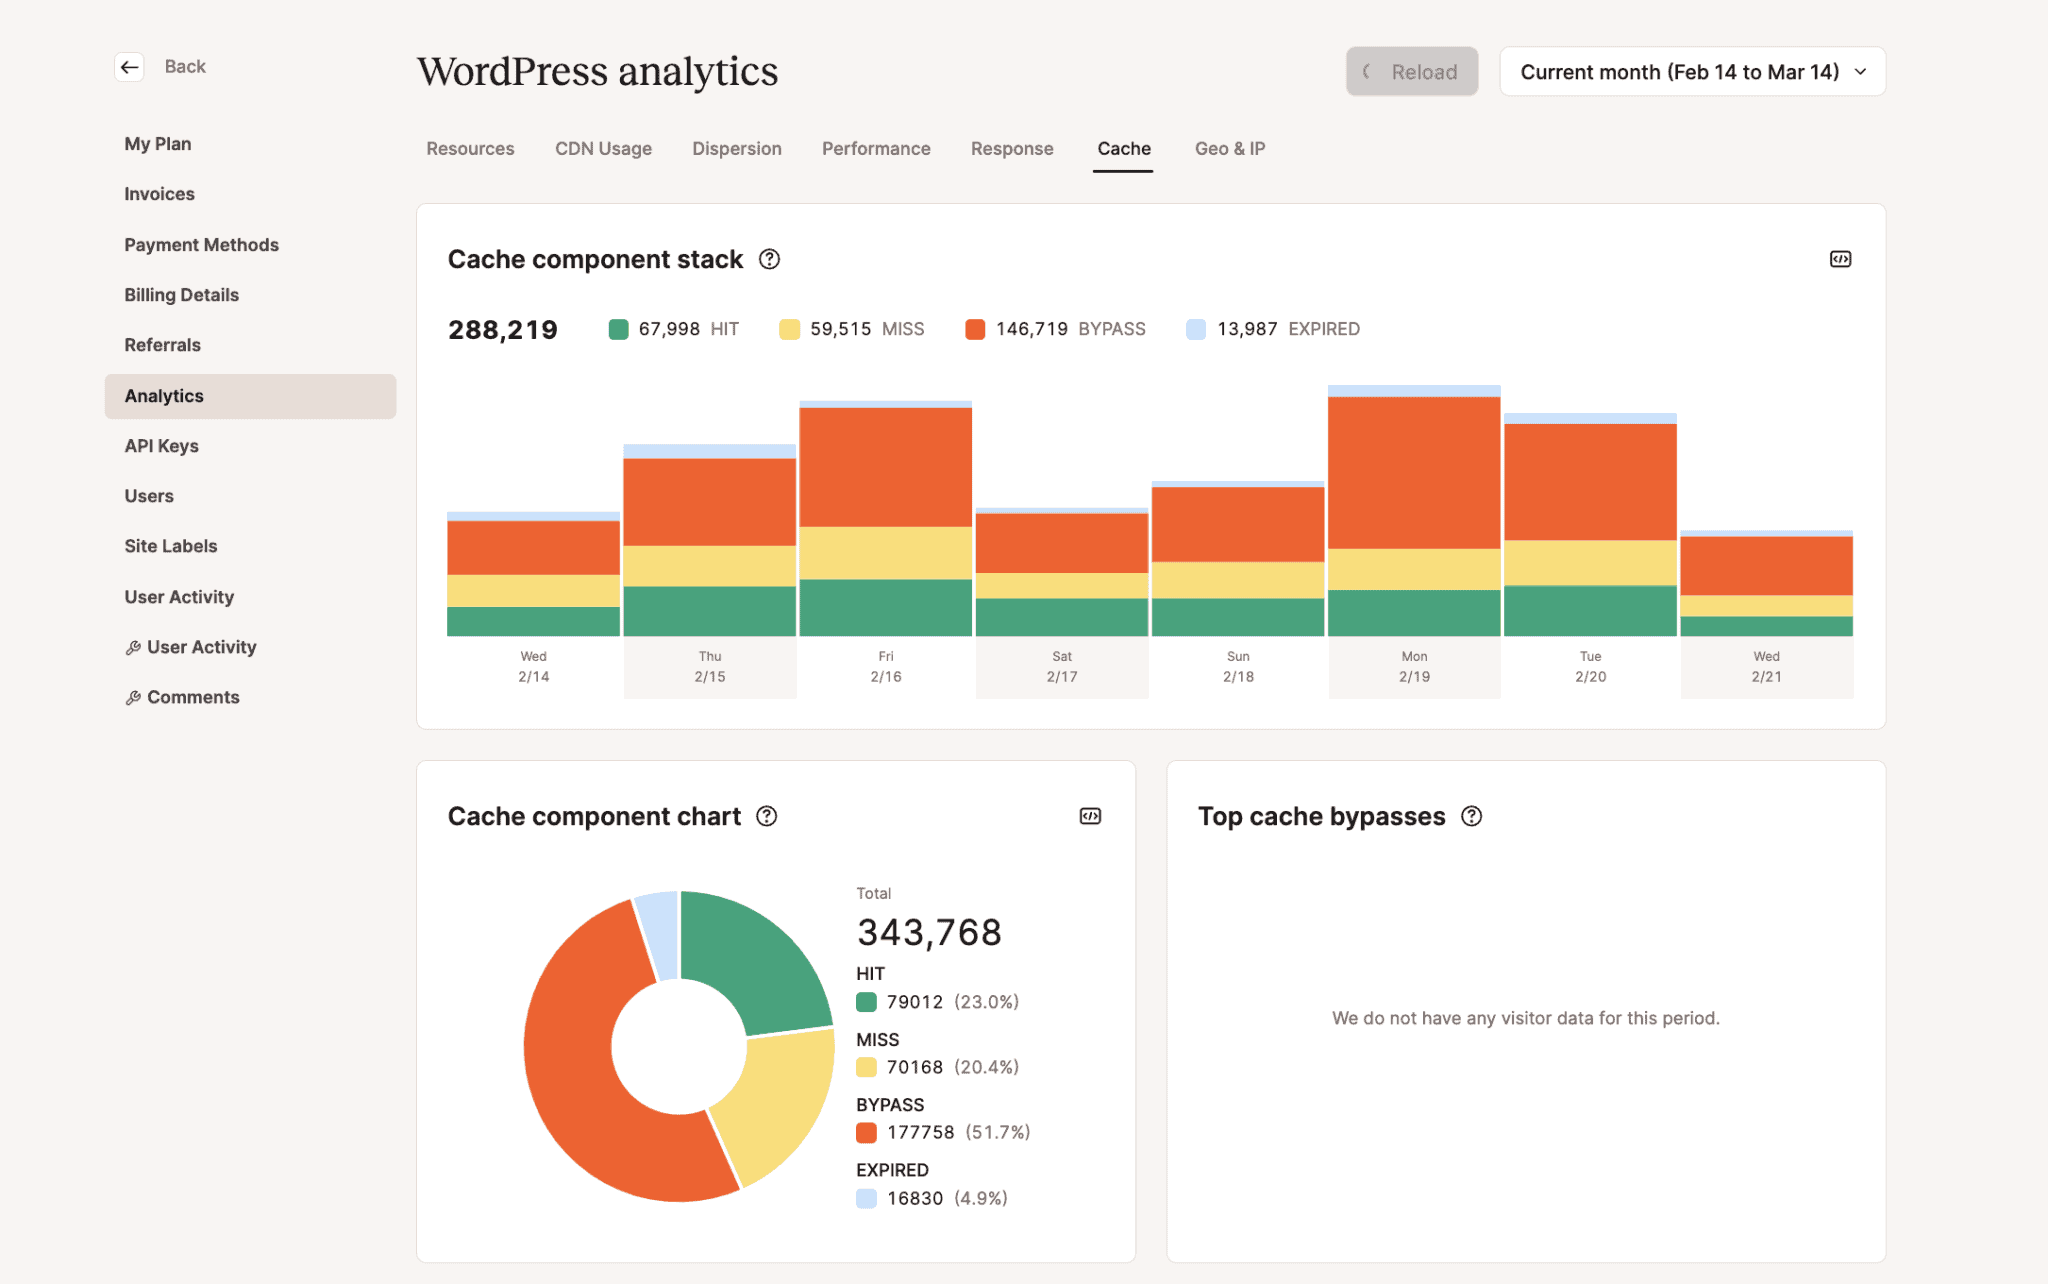Toggle the BYPASS series in the legend
This screenshot has height=1284, width=2048.
(x=1056, y=328)
